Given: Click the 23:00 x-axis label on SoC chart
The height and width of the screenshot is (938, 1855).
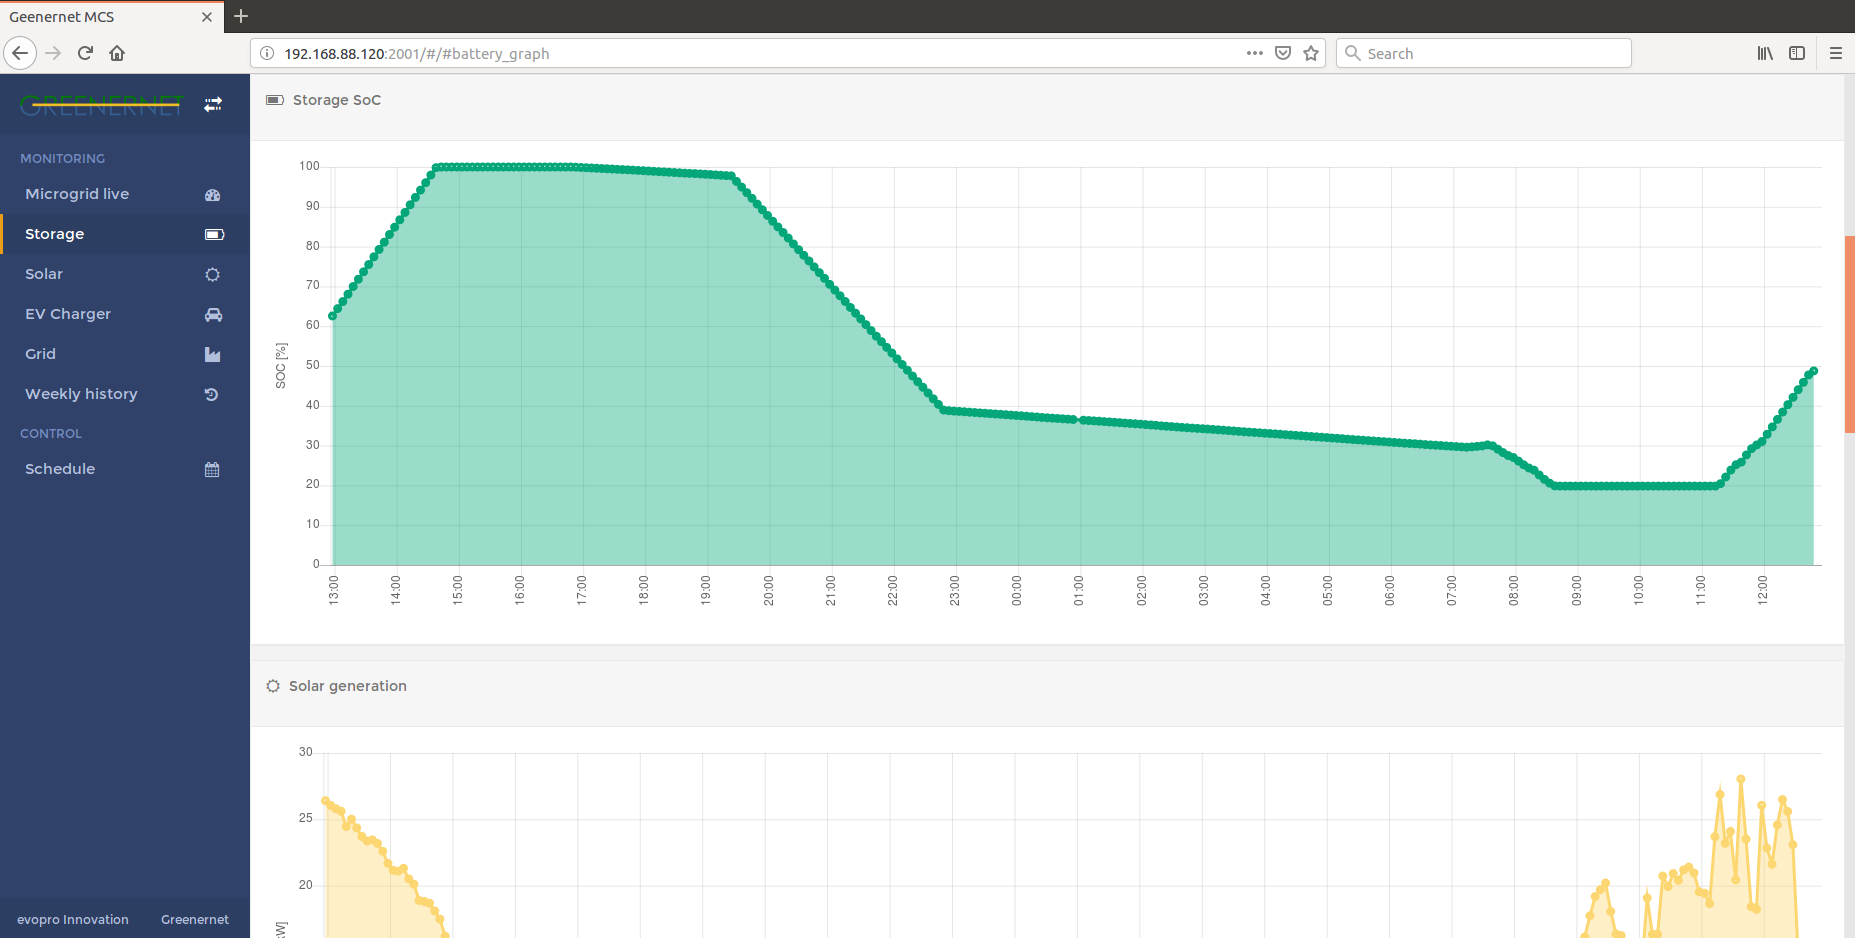Looking at the screenshot, I should tap(955, 590).
